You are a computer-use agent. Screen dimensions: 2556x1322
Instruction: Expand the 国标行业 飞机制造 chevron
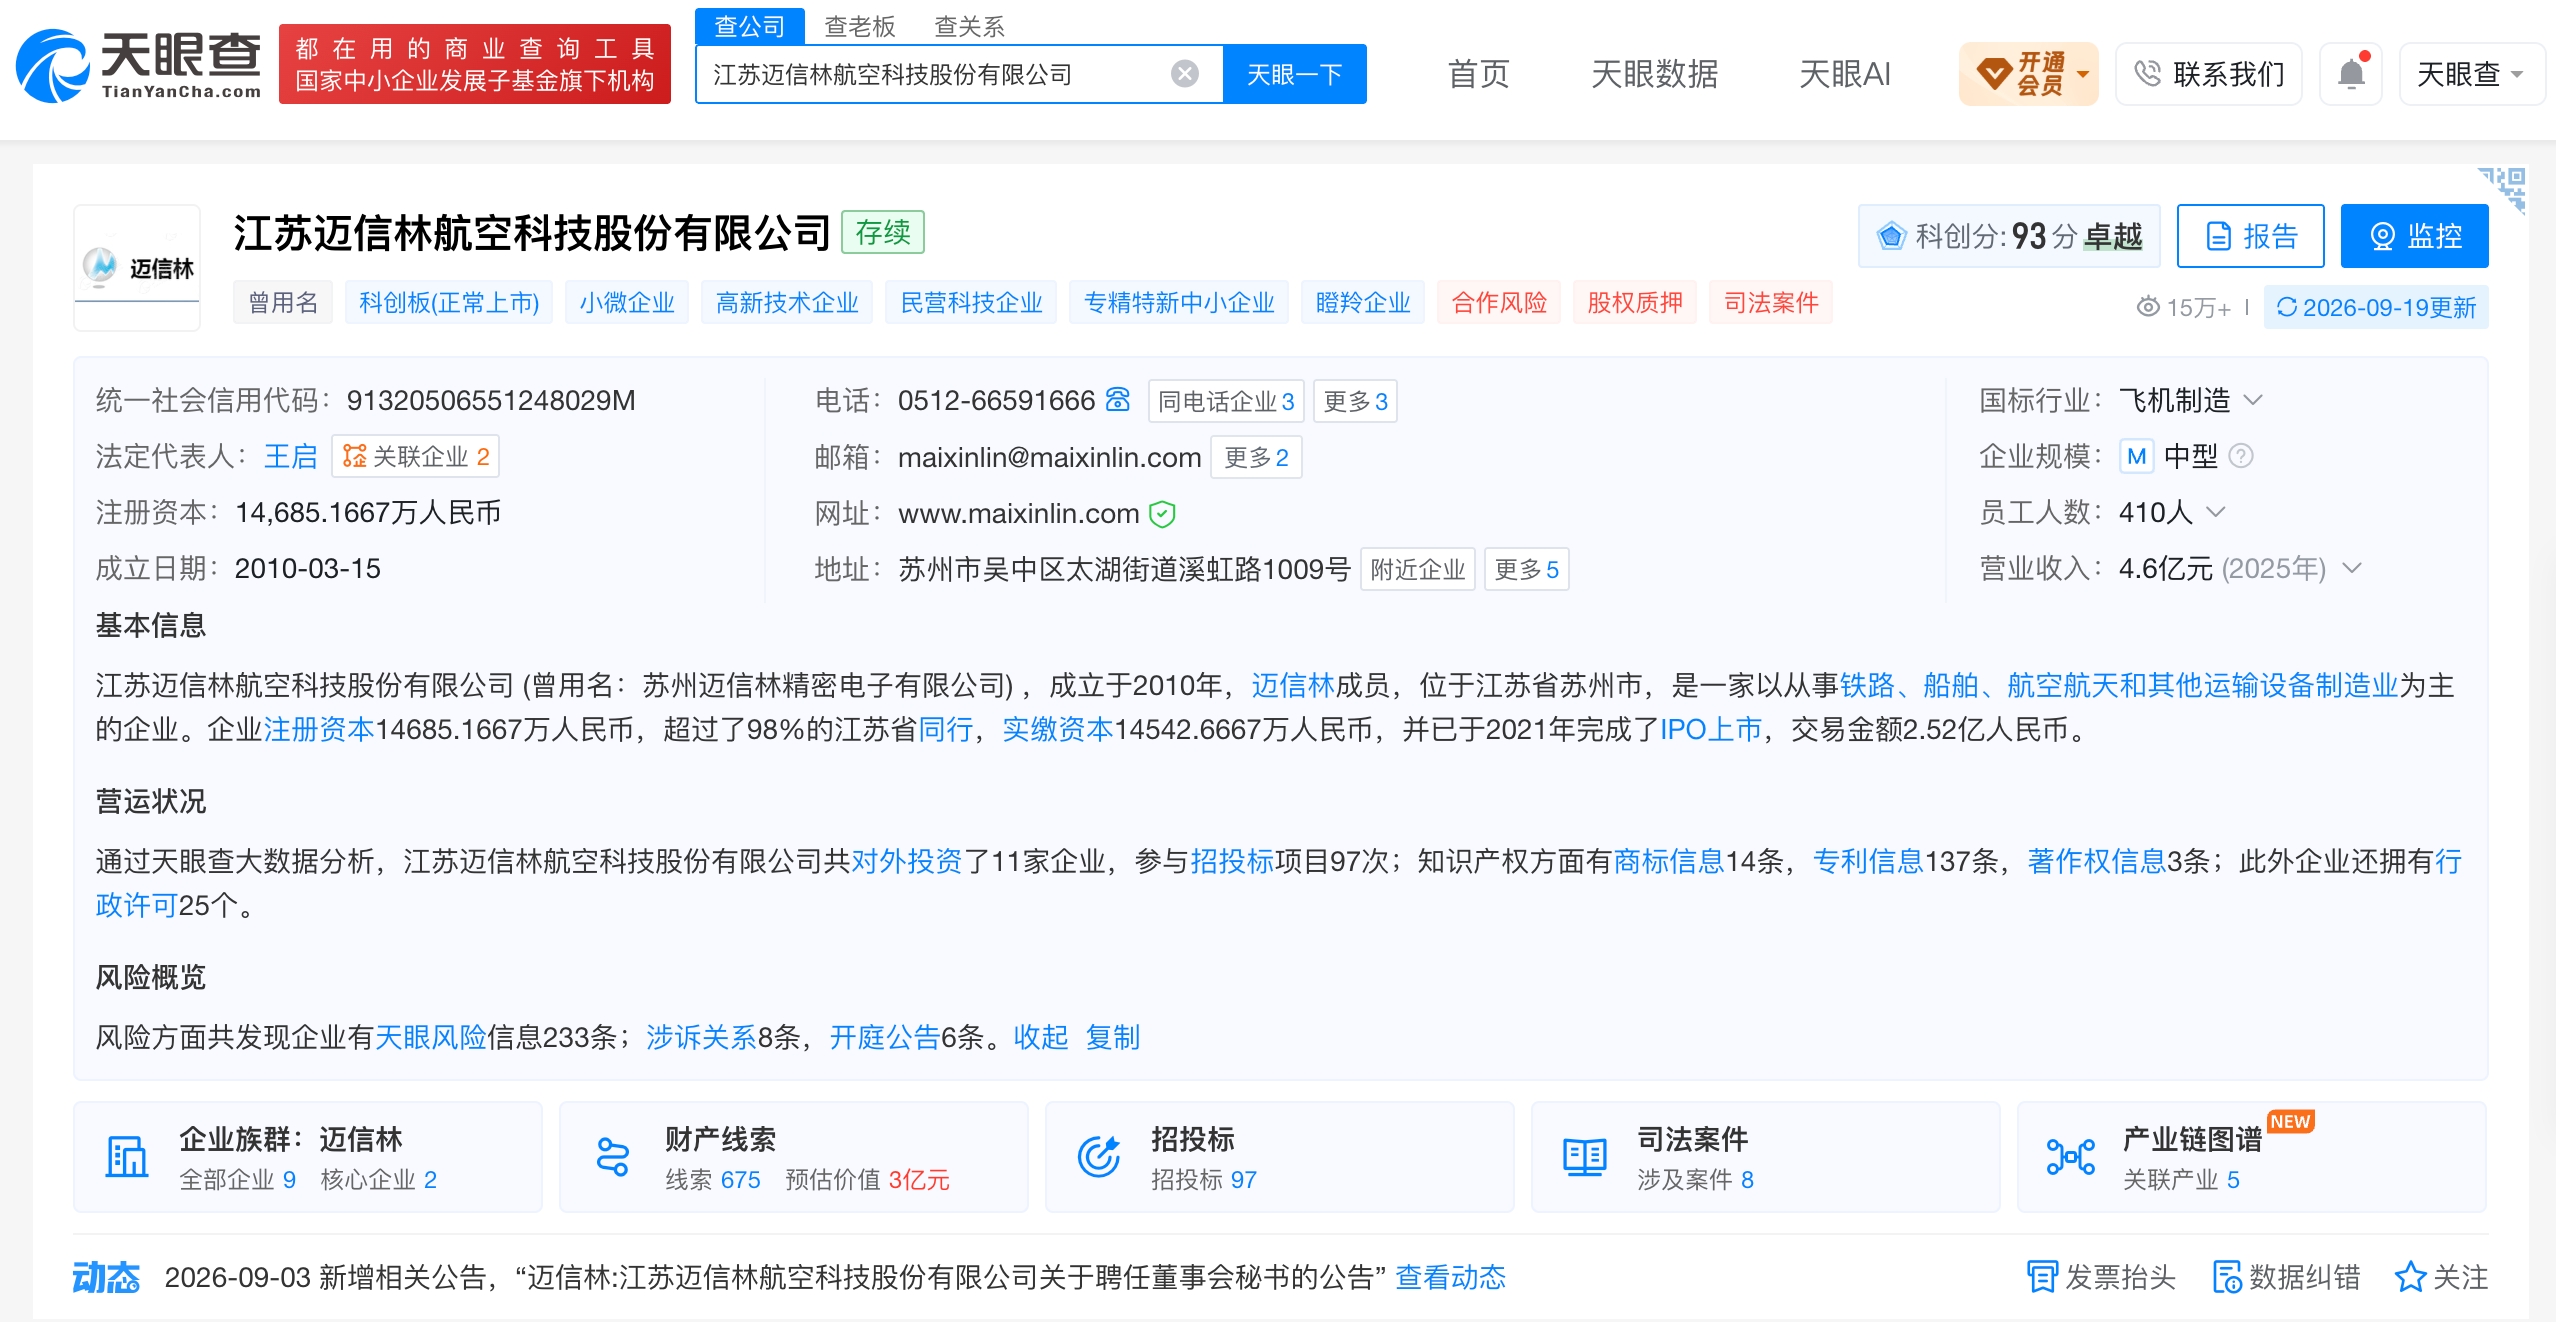coord(2253,400)
